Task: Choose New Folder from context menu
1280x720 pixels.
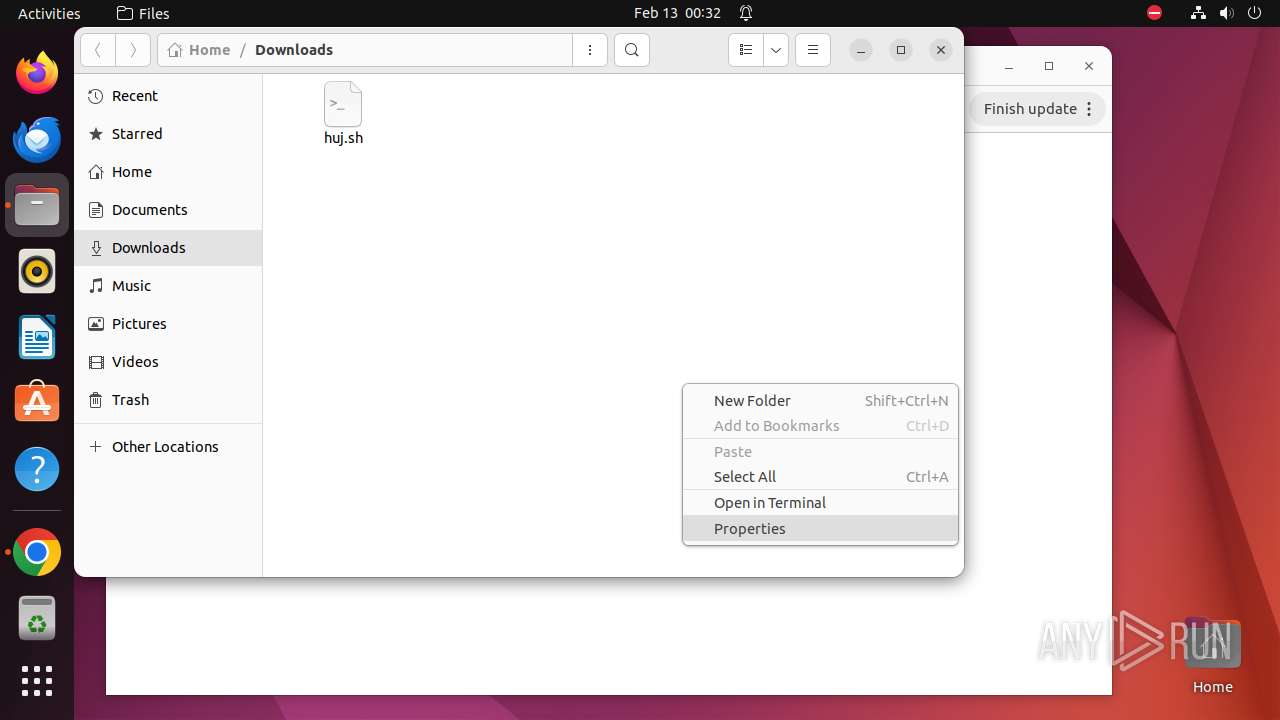Action: (x=820, y=401)
